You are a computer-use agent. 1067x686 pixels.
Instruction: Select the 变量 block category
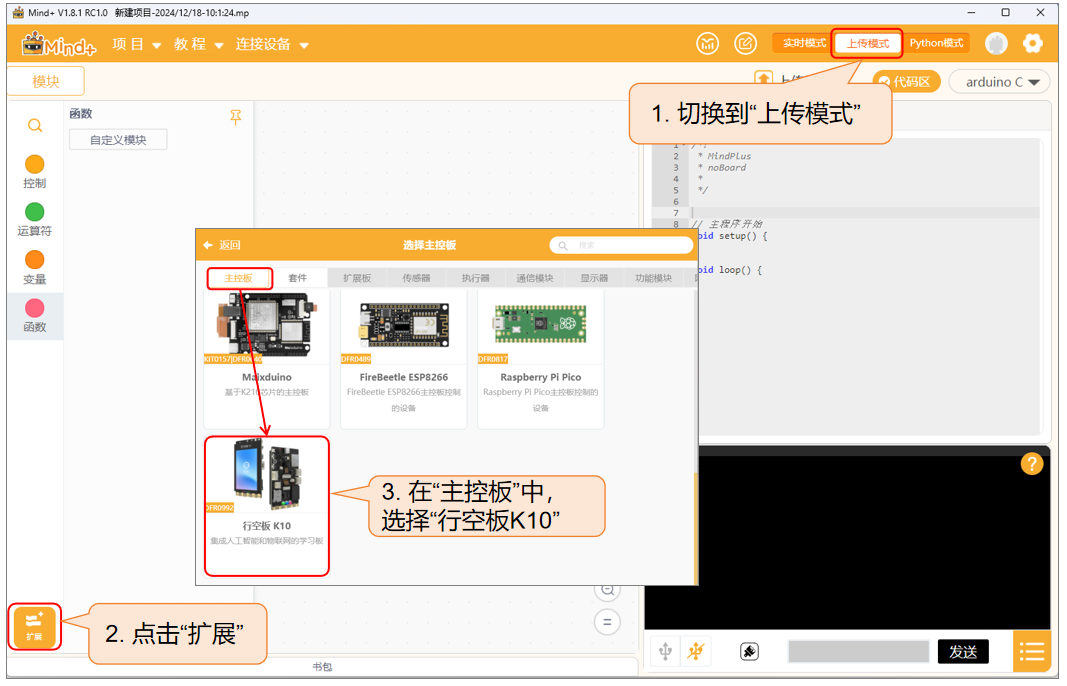pyautogui.click(x=35, y=267)
